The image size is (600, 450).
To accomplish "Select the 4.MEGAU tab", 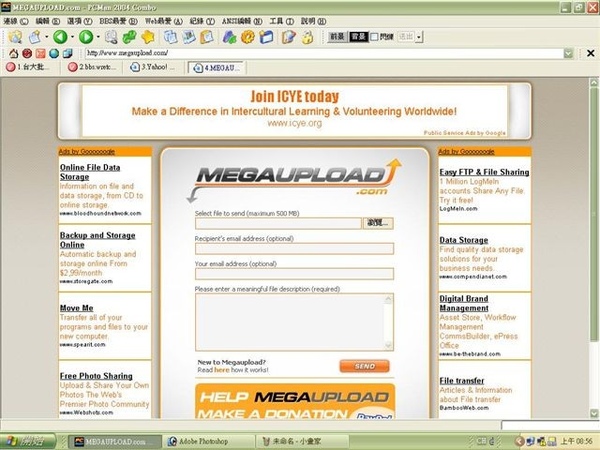I will [x=217, y=68].
